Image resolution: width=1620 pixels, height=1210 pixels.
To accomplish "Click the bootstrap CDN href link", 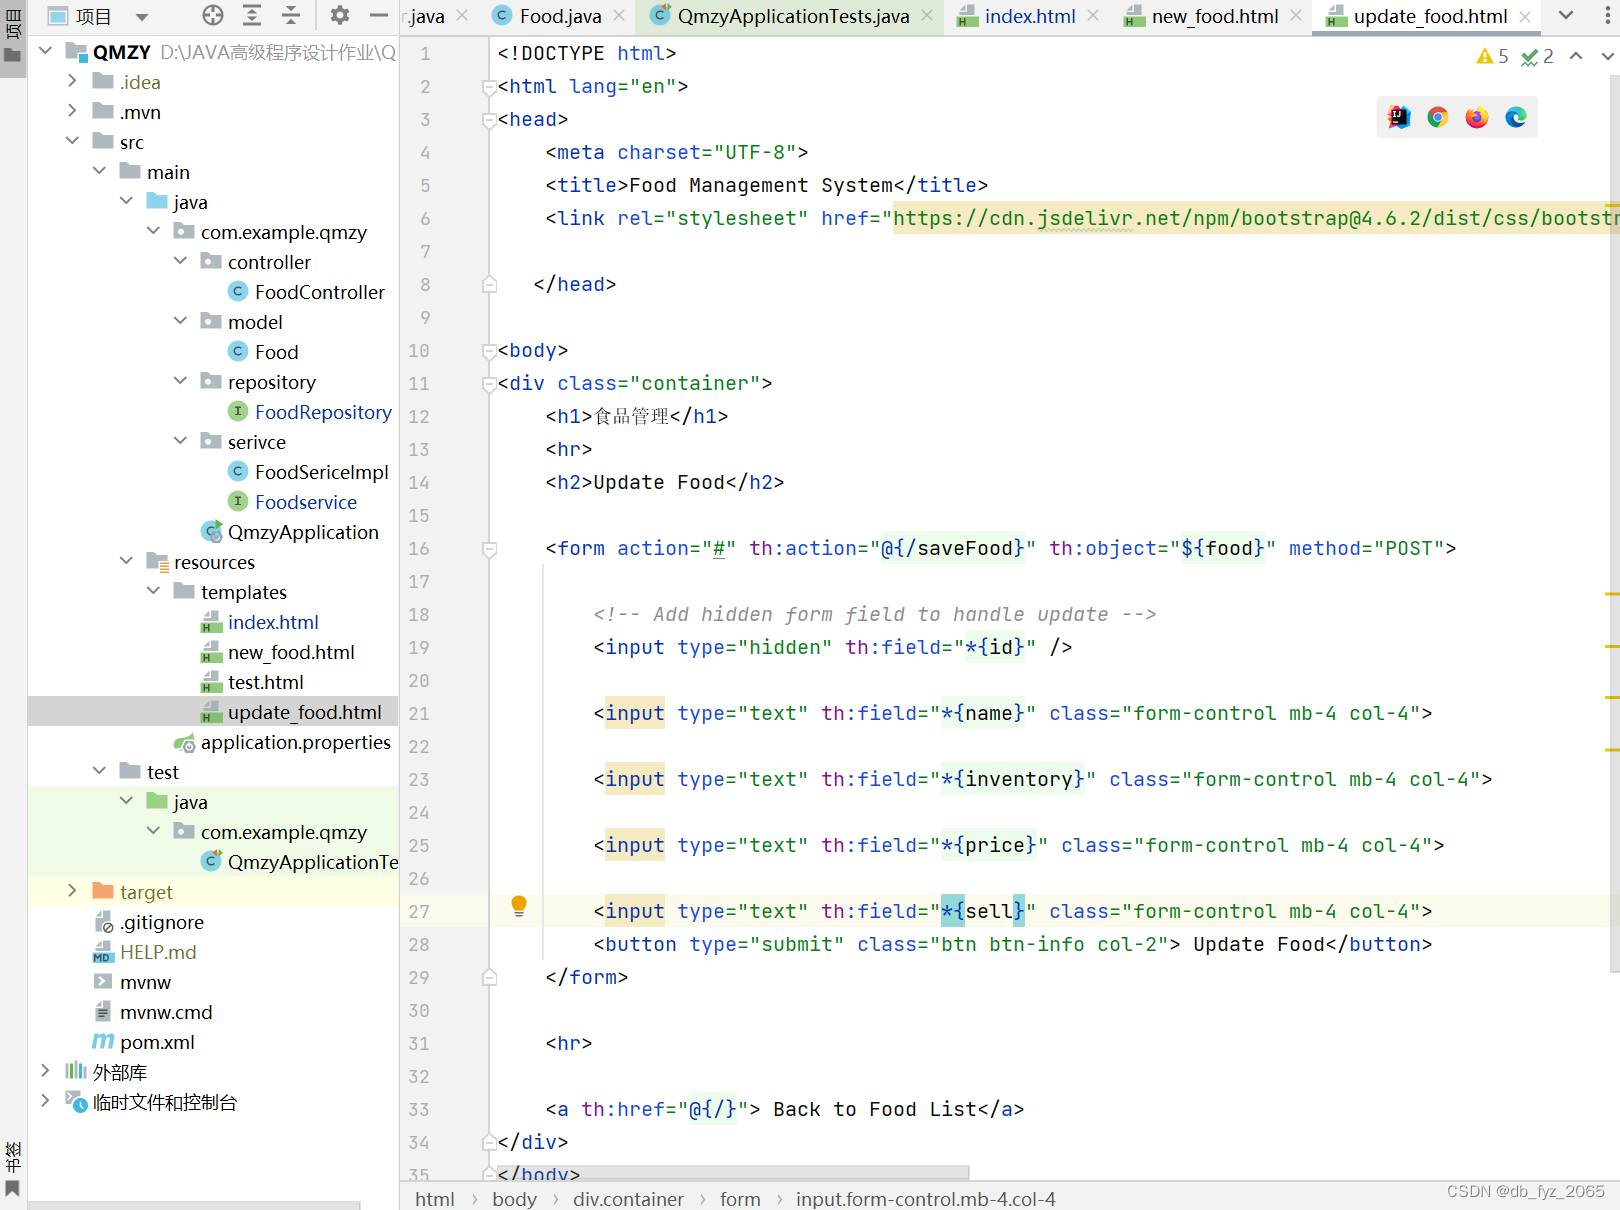I will 1255,218.
